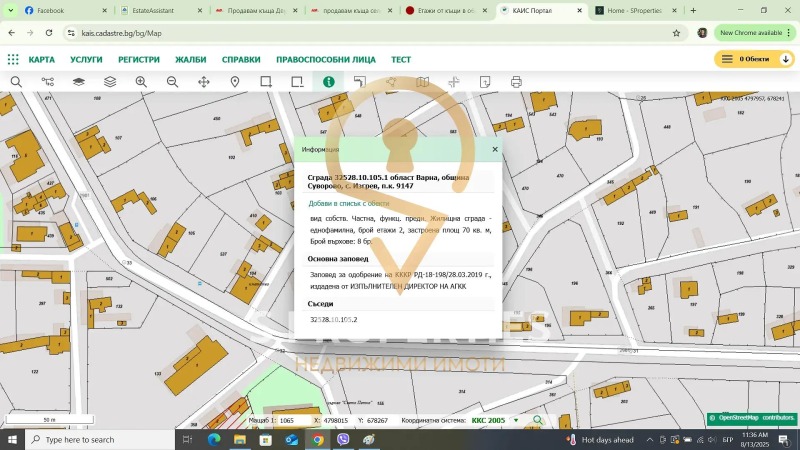
Task: Select the rectangle selection tool
Action: point(266,82)
